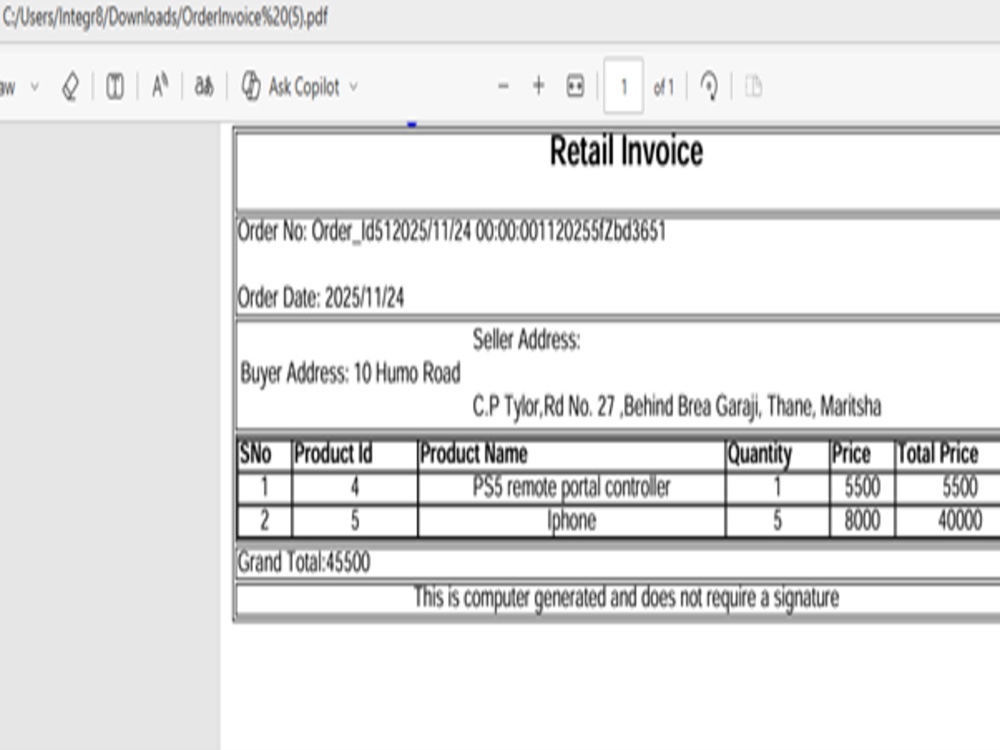Click the price '8000' cell
The height and width of the screenshot is (750, 1000).
(862, 520)
